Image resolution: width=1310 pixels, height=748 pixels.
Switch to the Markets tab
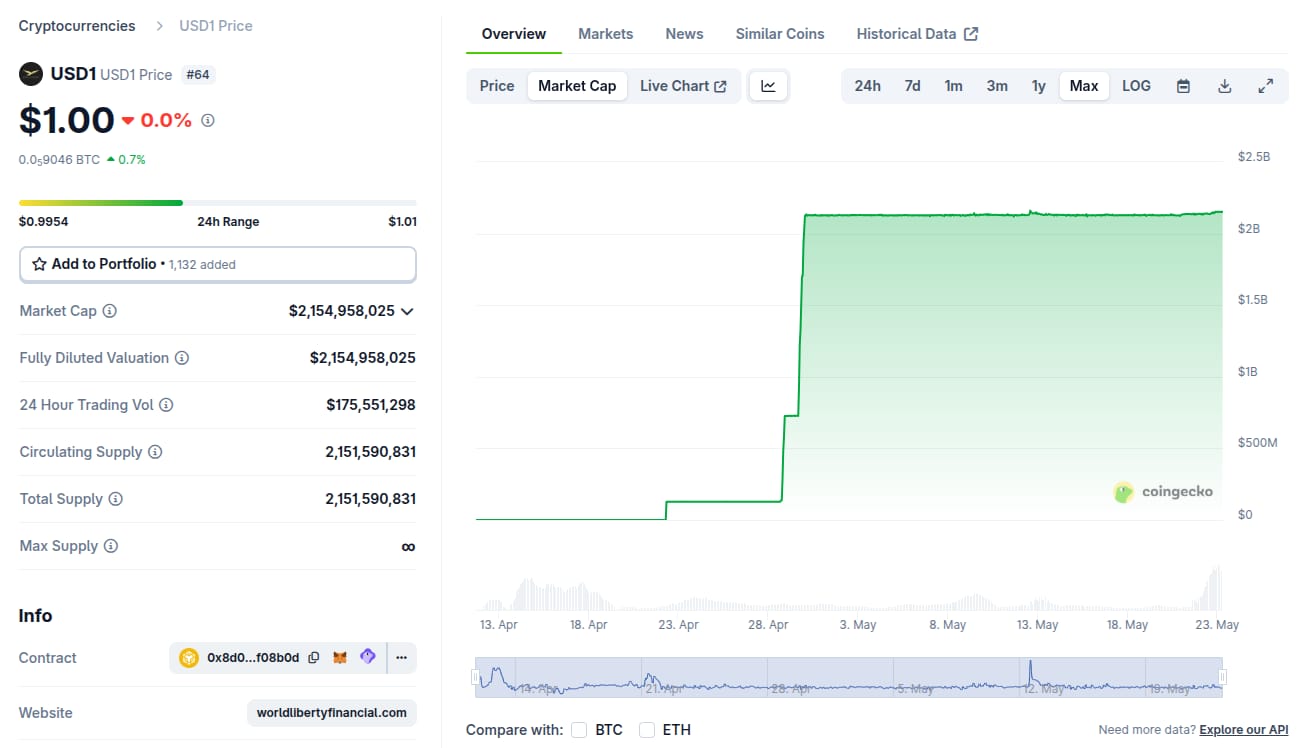pos(605,33)
